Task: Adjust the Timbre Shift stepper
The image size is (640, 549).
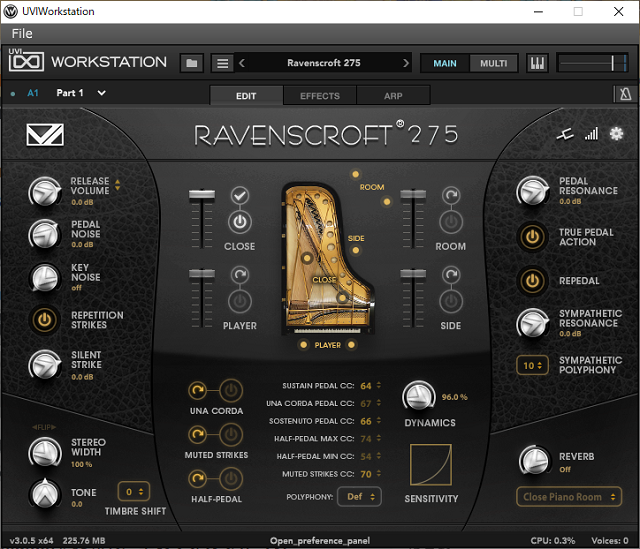Action: [x=134, y=491]
